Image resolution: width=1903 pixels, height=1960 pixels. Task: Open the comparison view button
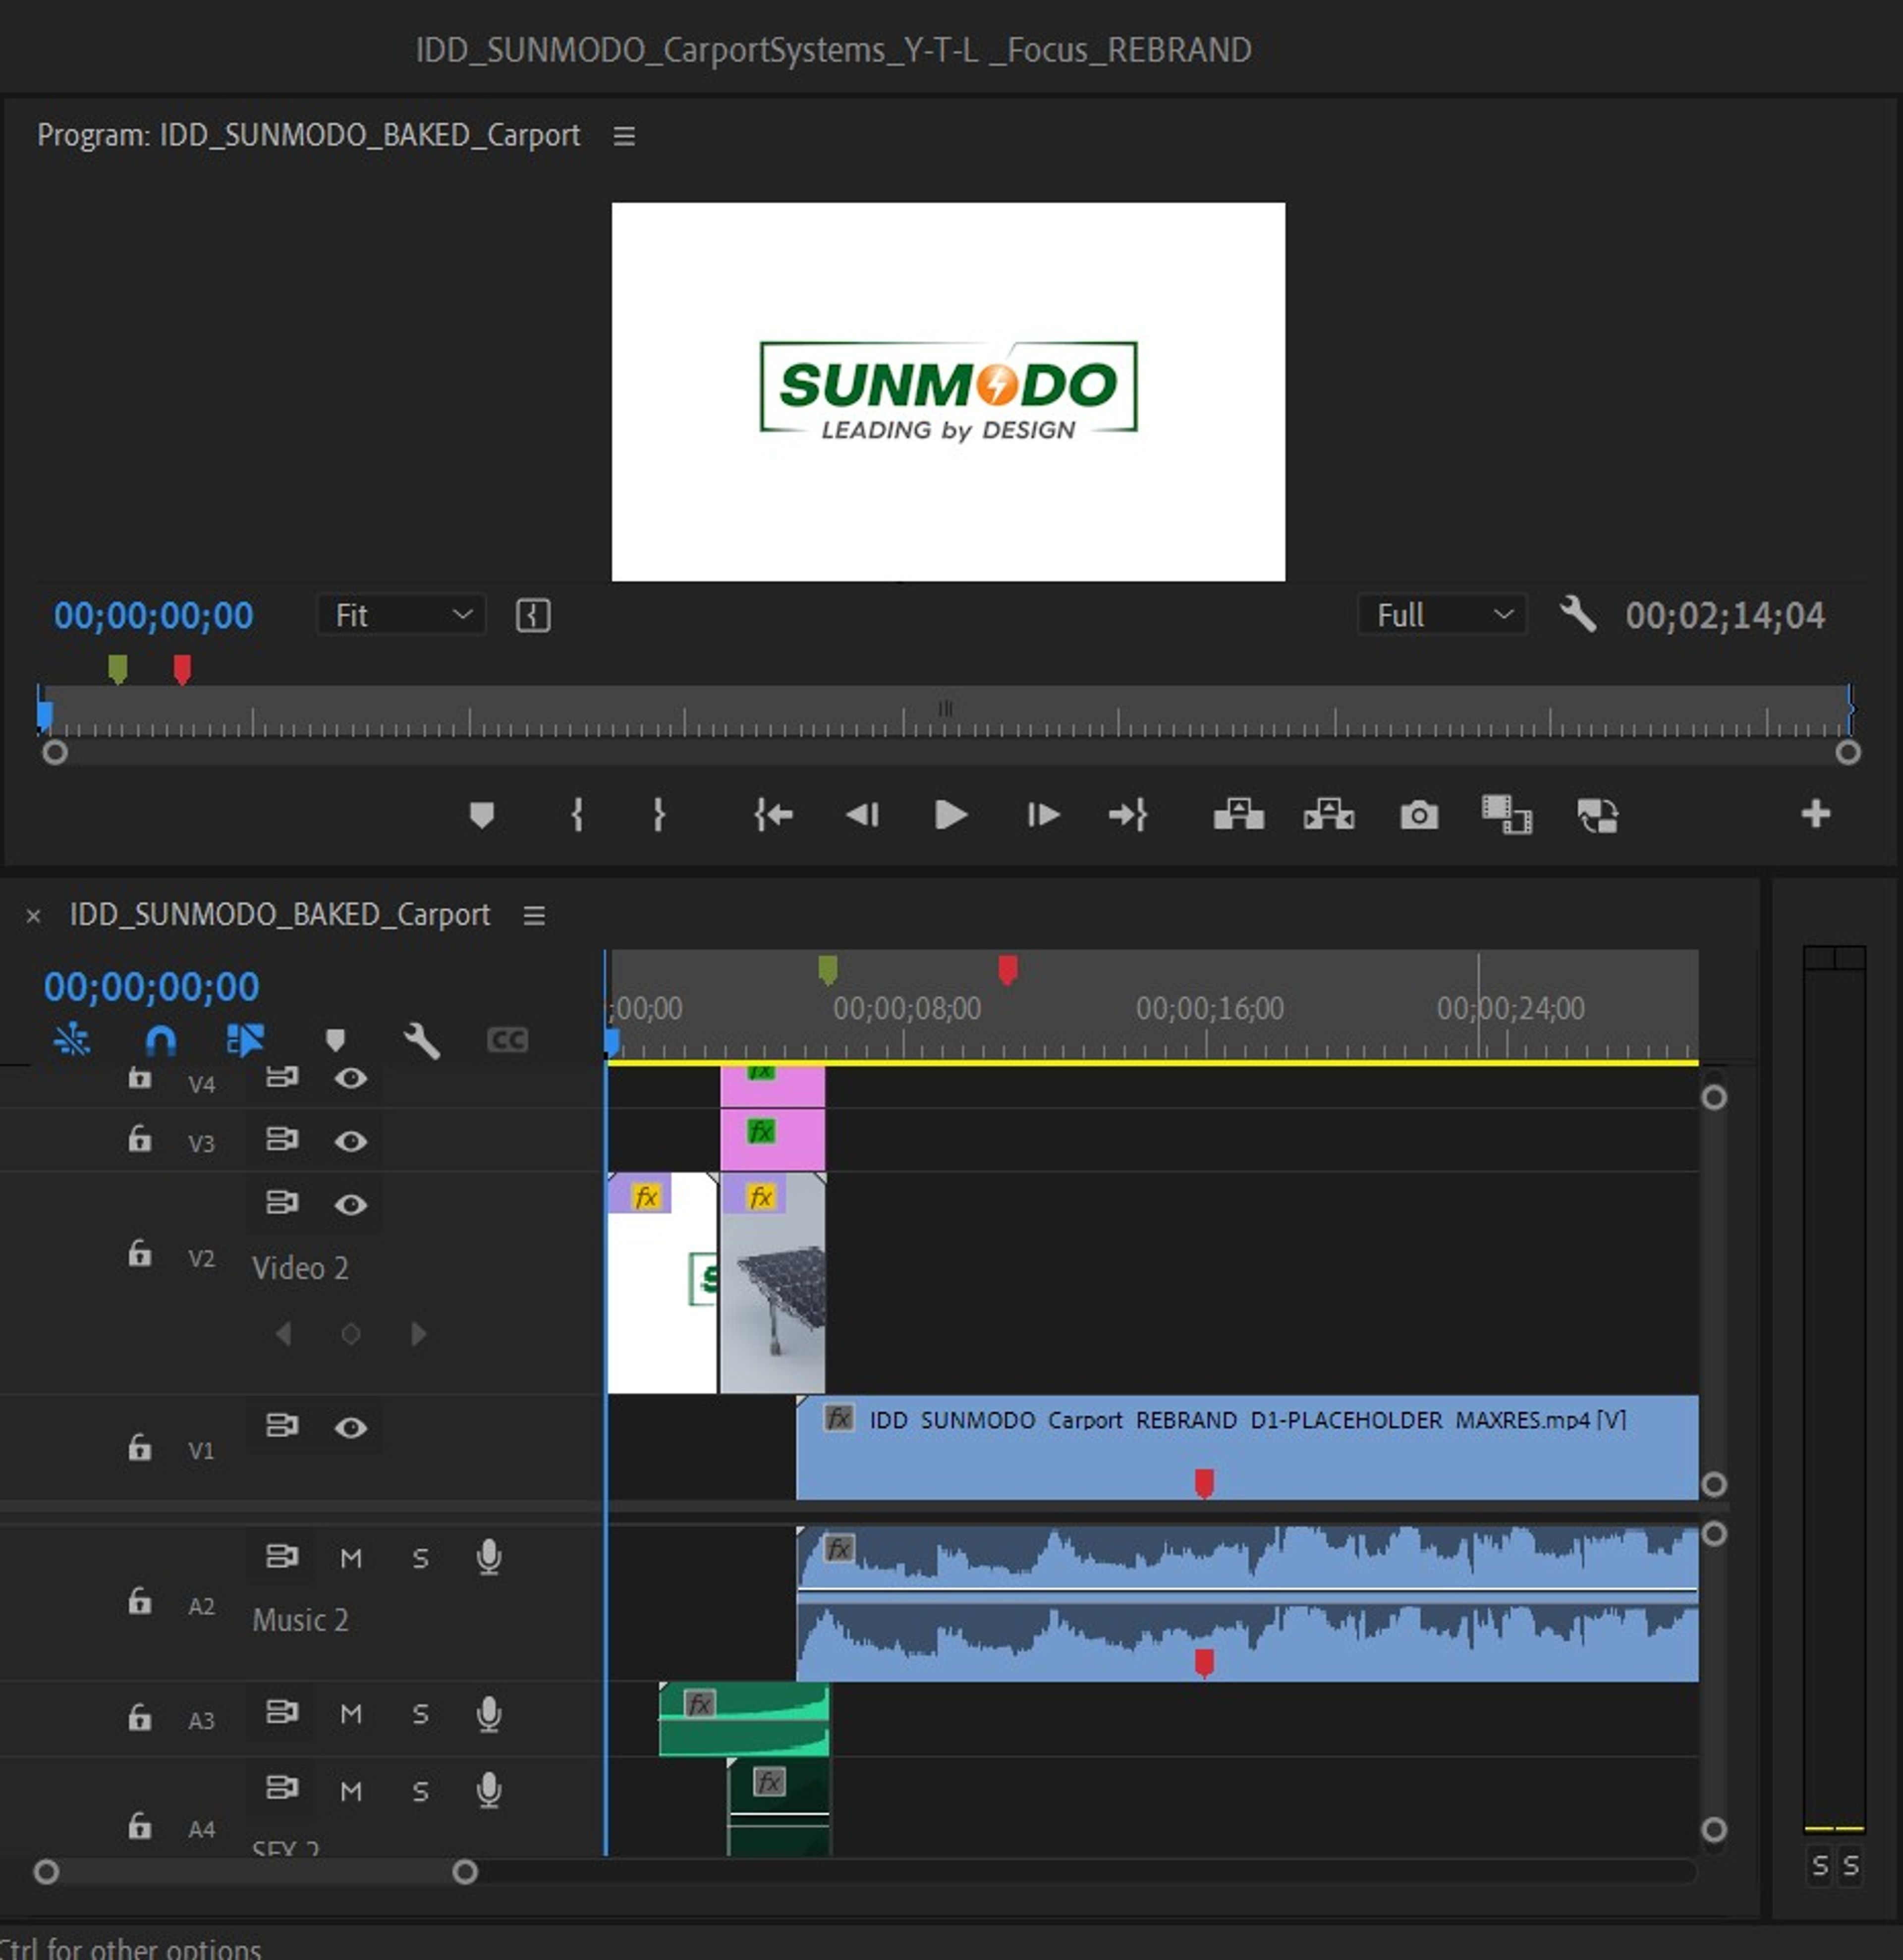[1506, 815]
